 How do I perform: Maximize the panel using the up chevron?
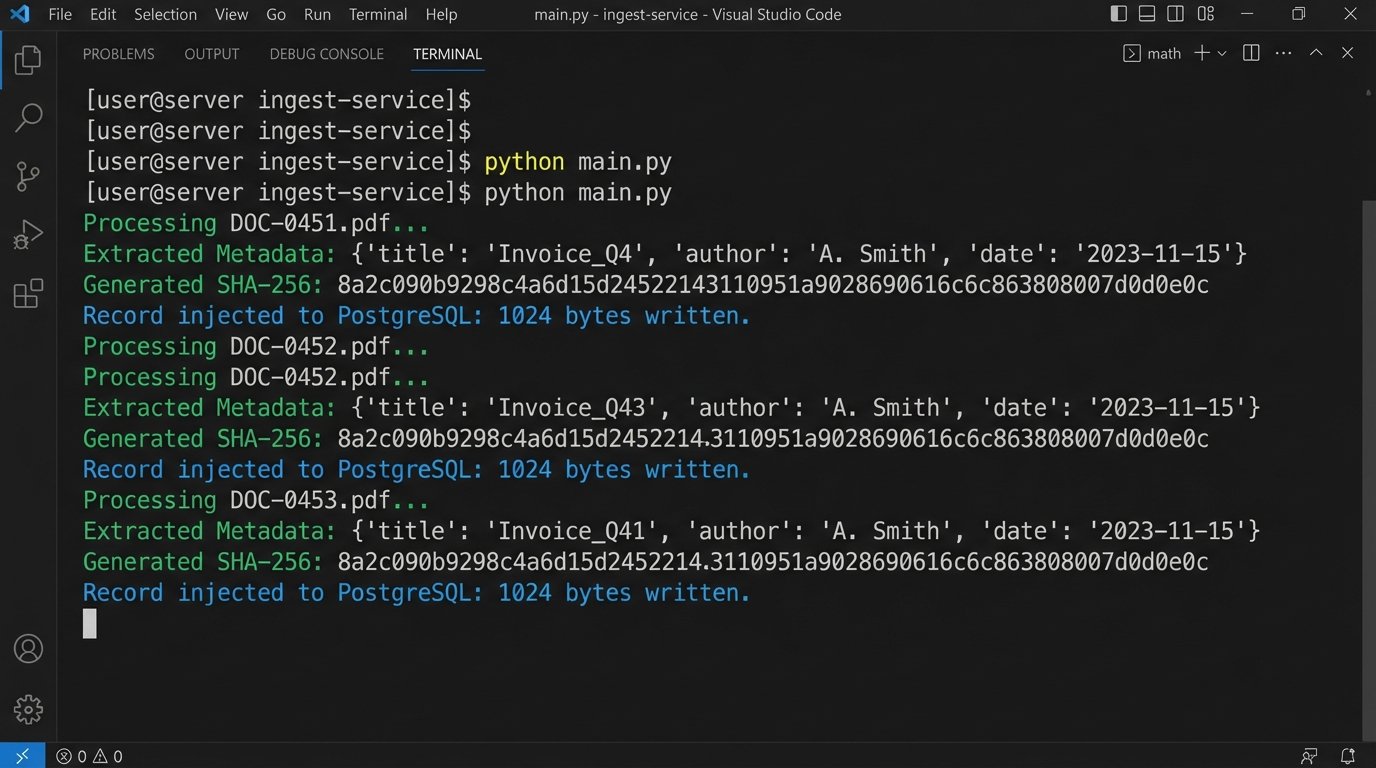click(x=1316, y=54)
